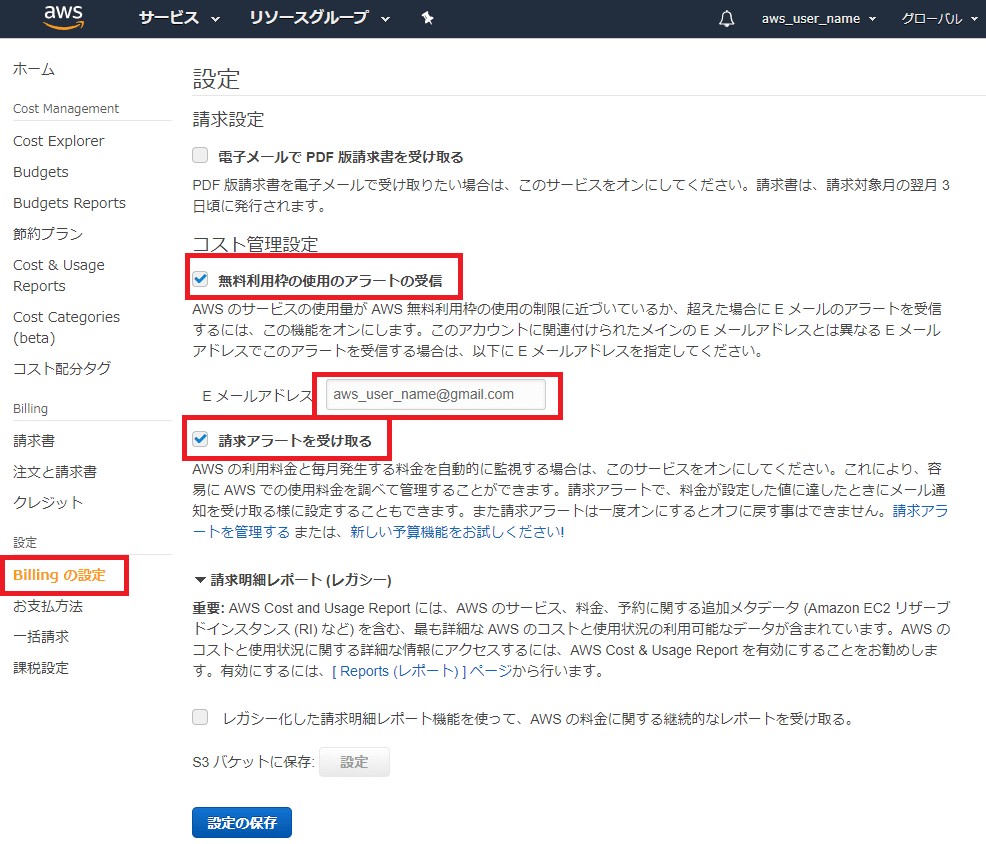The height and width of the screenshot is (844, 986).
Task: Open the 新しい予算機能をお試しください link
Action: pos(457,532)
